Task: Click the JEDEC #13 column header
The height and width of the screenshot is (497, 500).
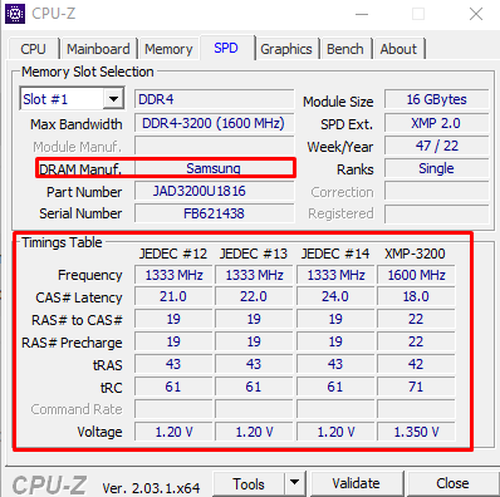Action: click(254, 254)
